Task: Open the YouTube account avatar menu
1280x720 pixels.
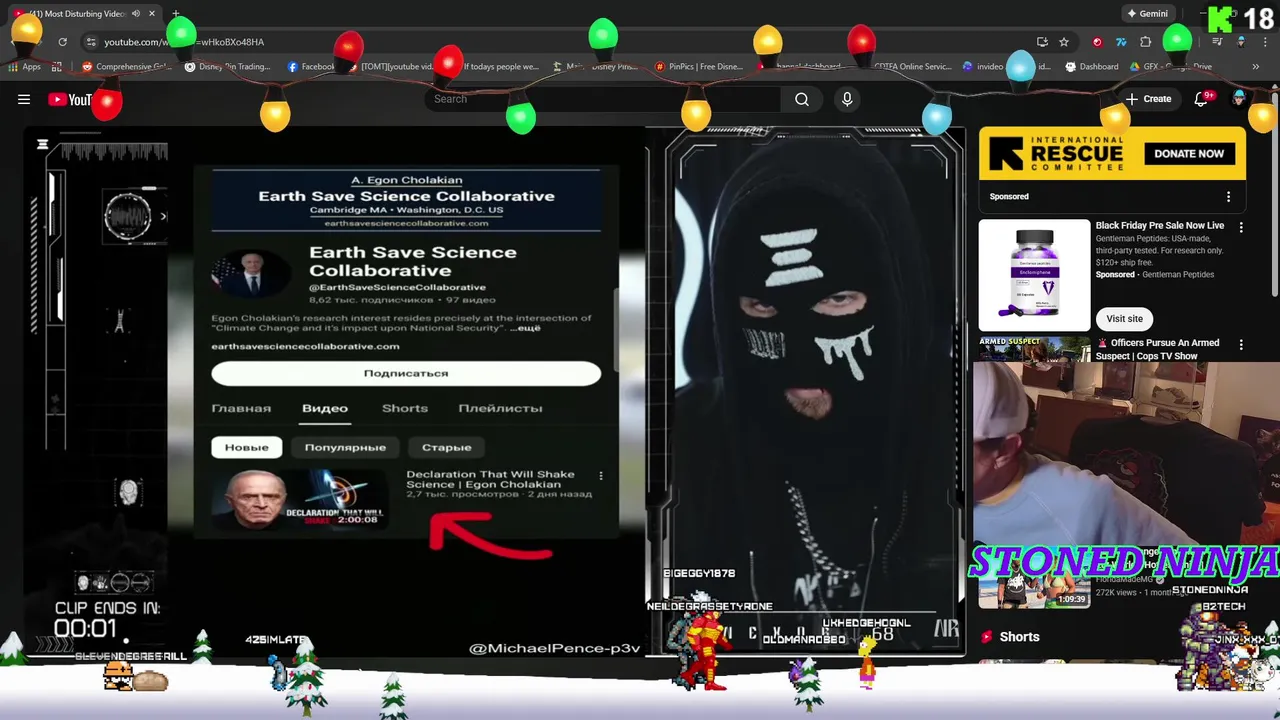Action: tap(1240, 99)
